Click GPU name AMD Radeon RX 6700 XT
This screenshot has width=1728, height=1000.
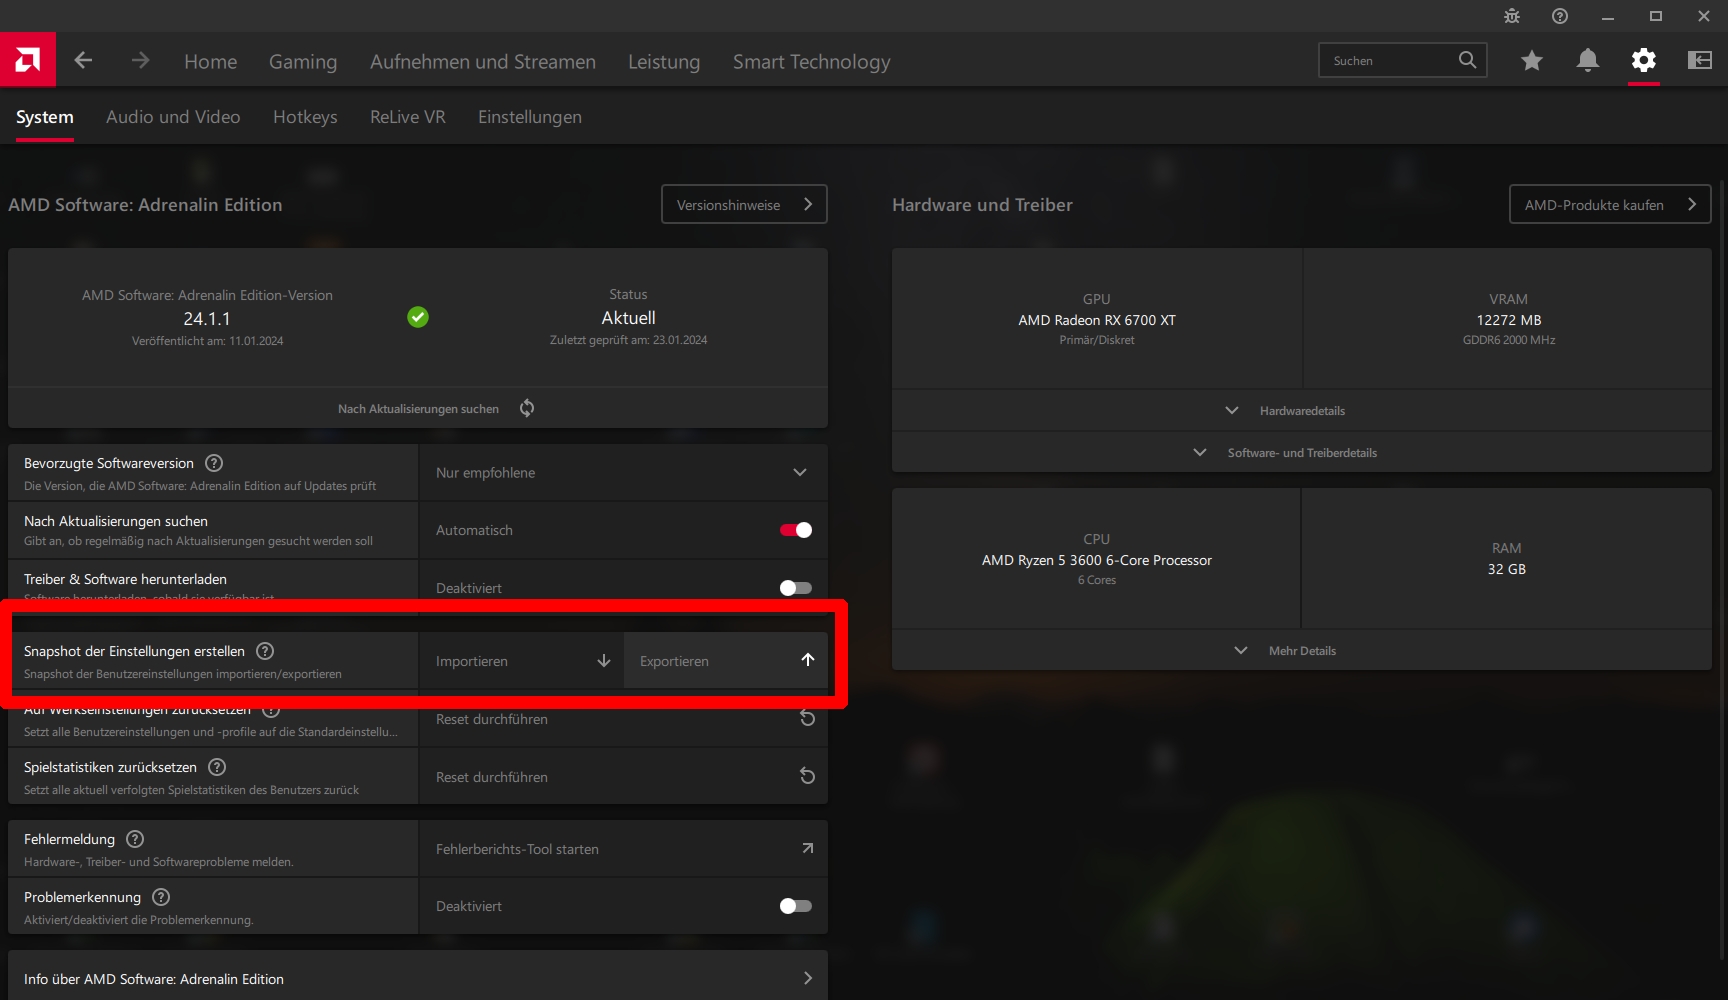point(1097,320)
